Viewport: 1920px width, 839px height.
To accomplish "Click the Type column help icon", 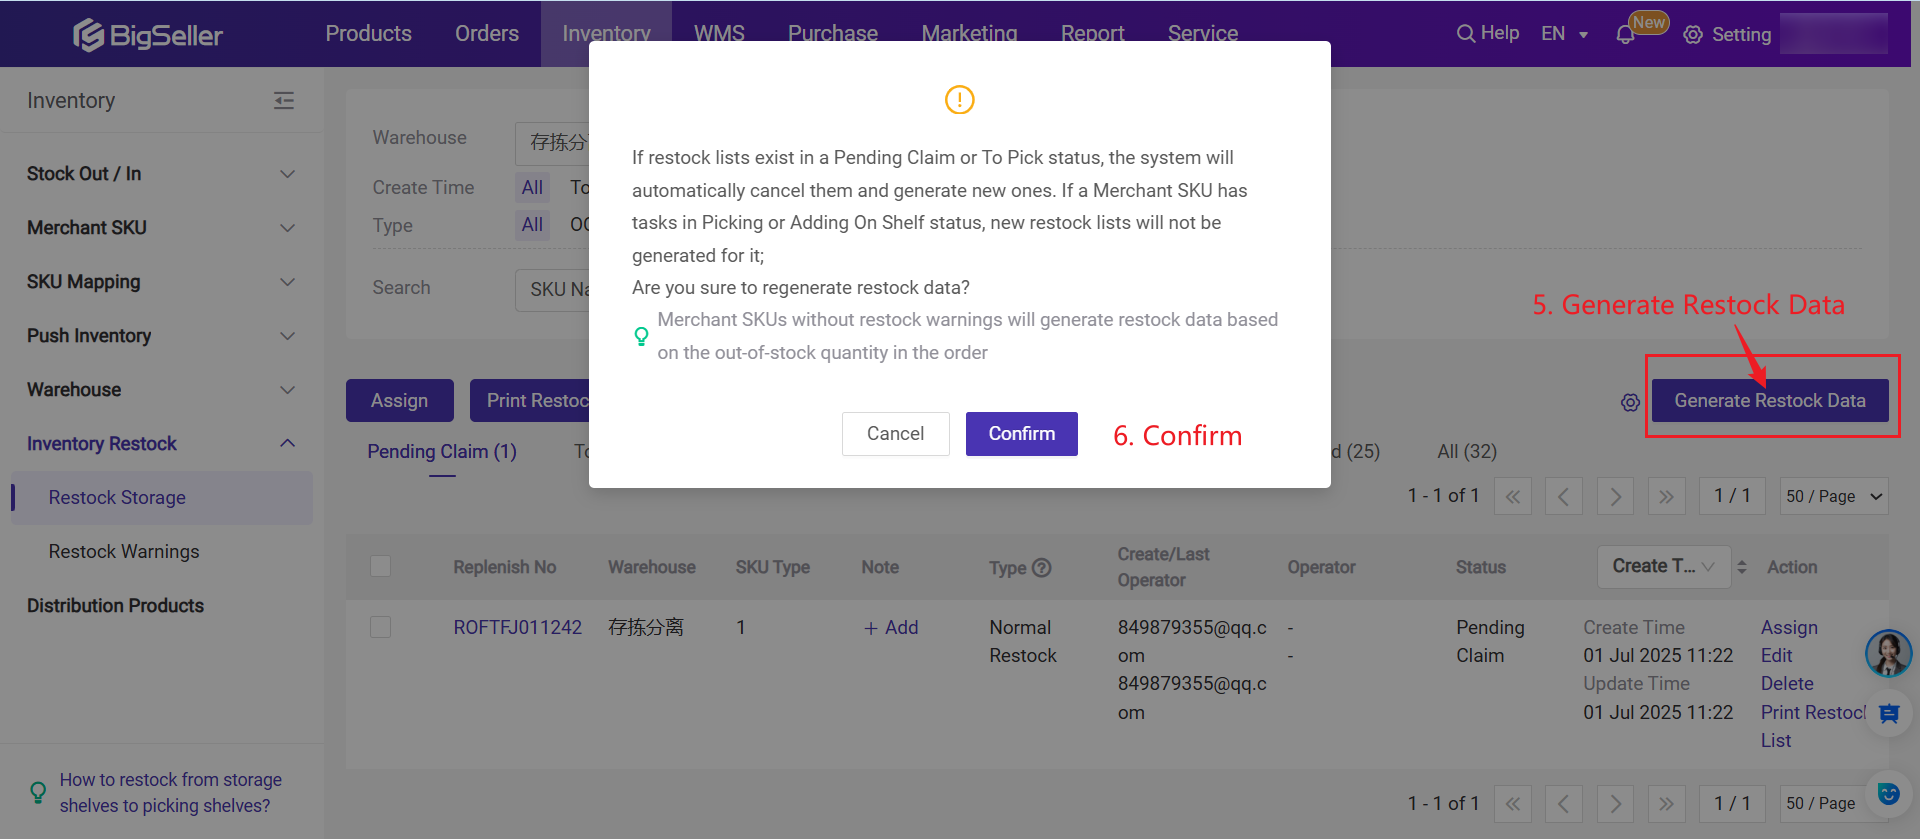I will pyautogui.click(x=1041, y=567).
